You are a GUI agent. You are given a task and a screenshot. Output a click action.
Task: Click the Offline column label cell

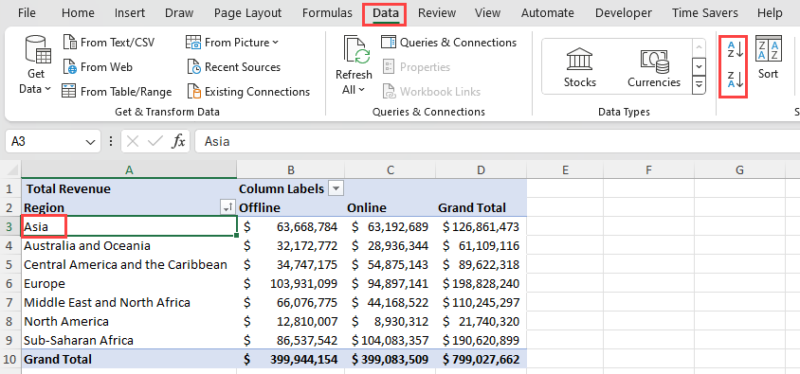tap(291, 208)
